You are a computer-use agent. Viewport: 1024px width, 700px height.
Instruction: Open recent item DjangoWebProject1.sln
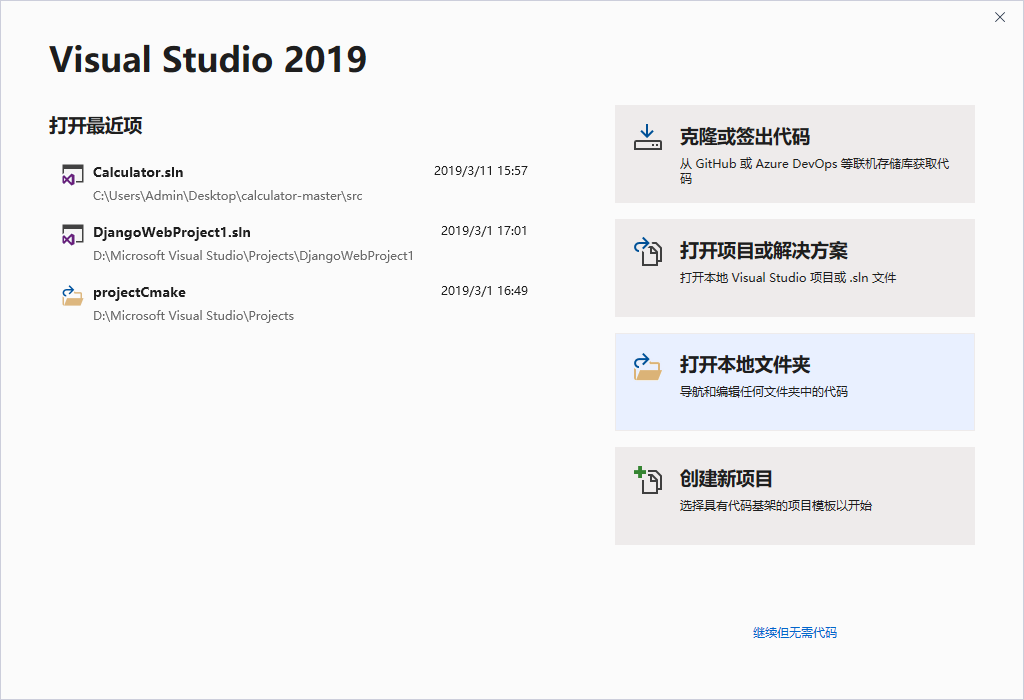[295, 244]
